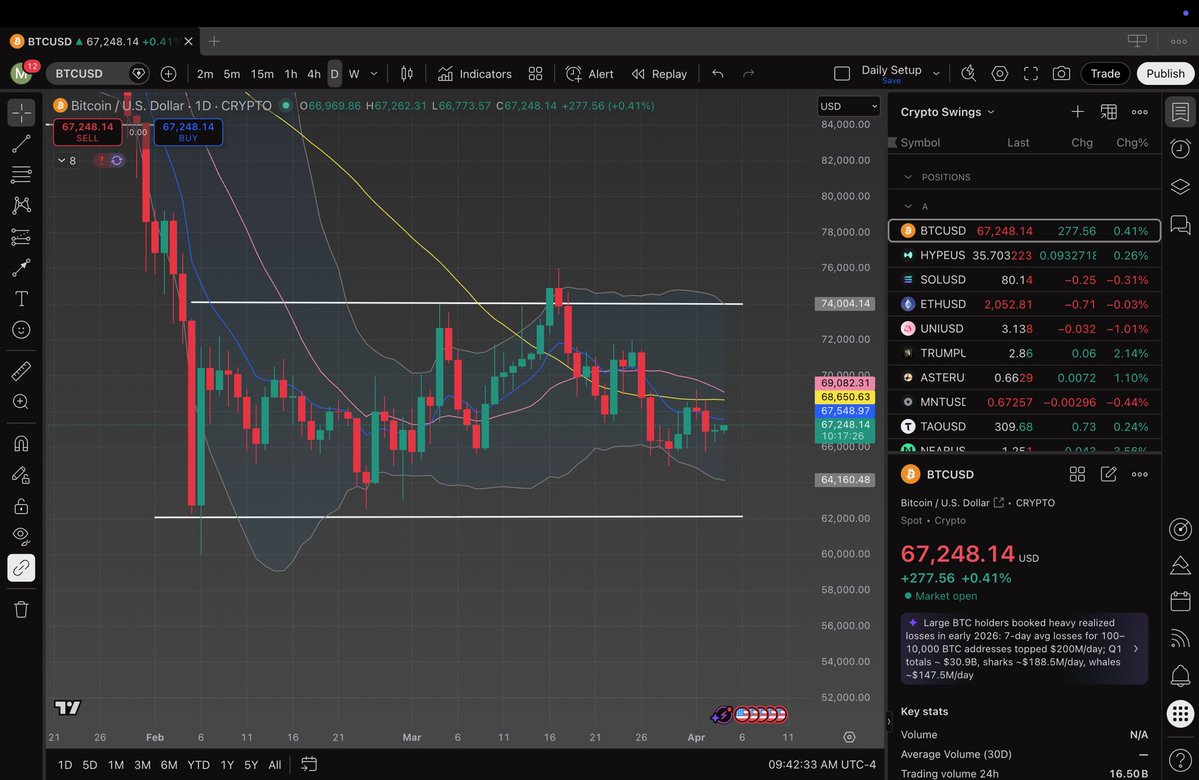Take a chart snapshot with camera icon

point(1061,74)
